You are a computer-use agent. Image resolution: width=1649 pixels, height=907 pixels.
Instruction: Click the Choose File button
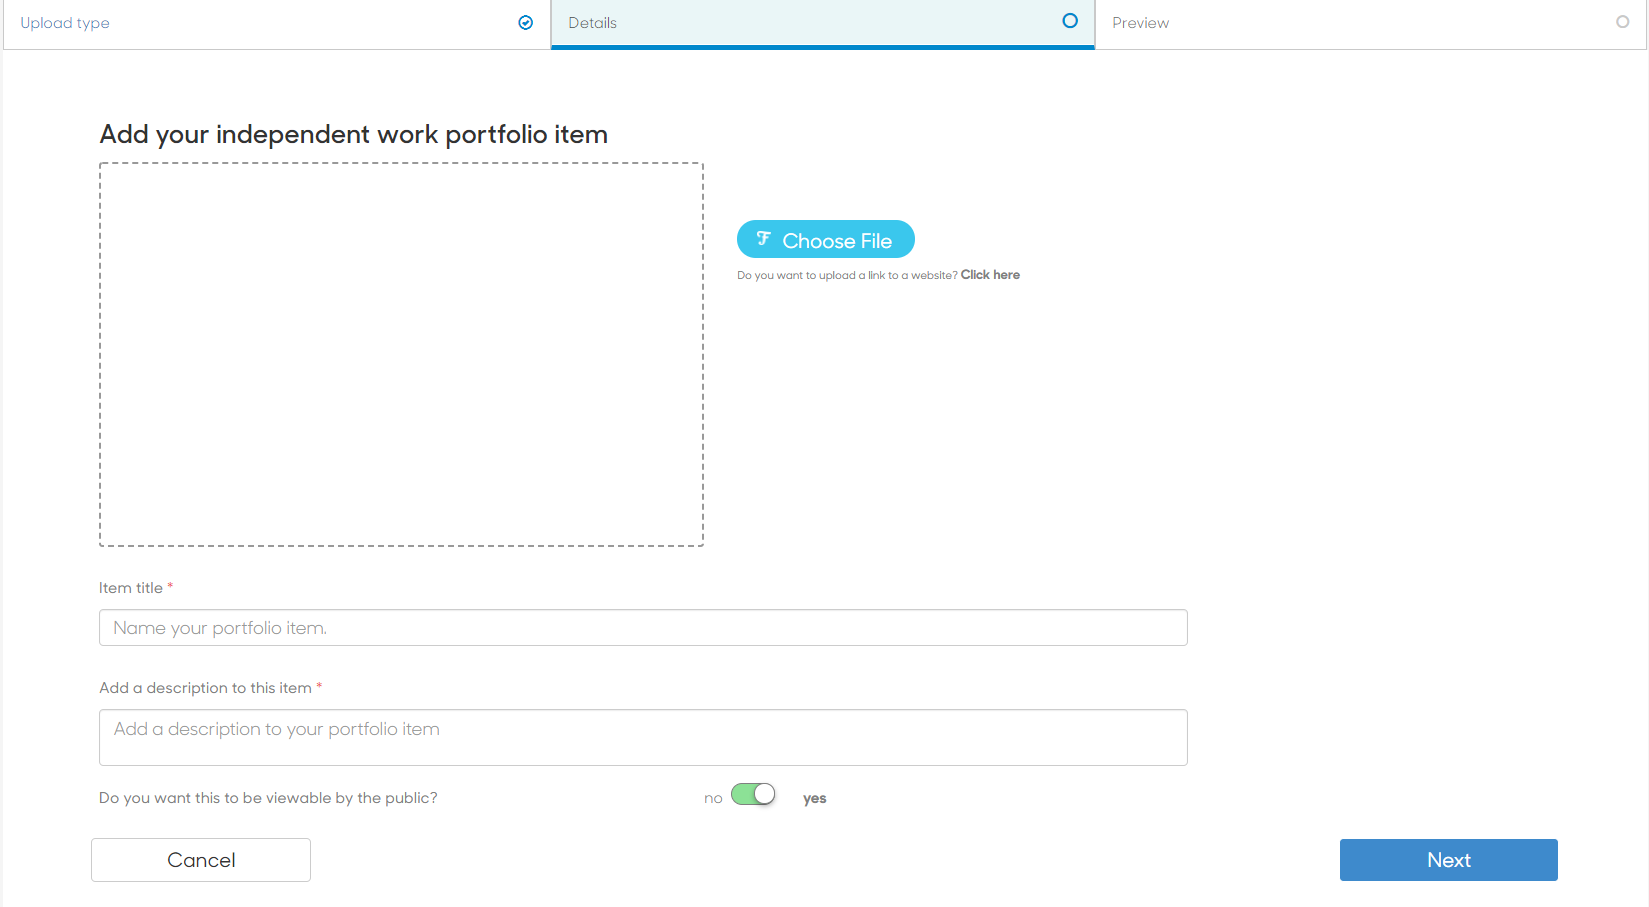(826, 240)
